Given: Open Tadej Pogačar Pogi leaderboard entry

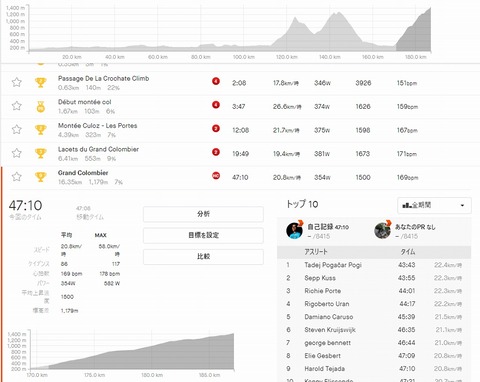Looking at the screenshot, I should [x=333, y=265].
